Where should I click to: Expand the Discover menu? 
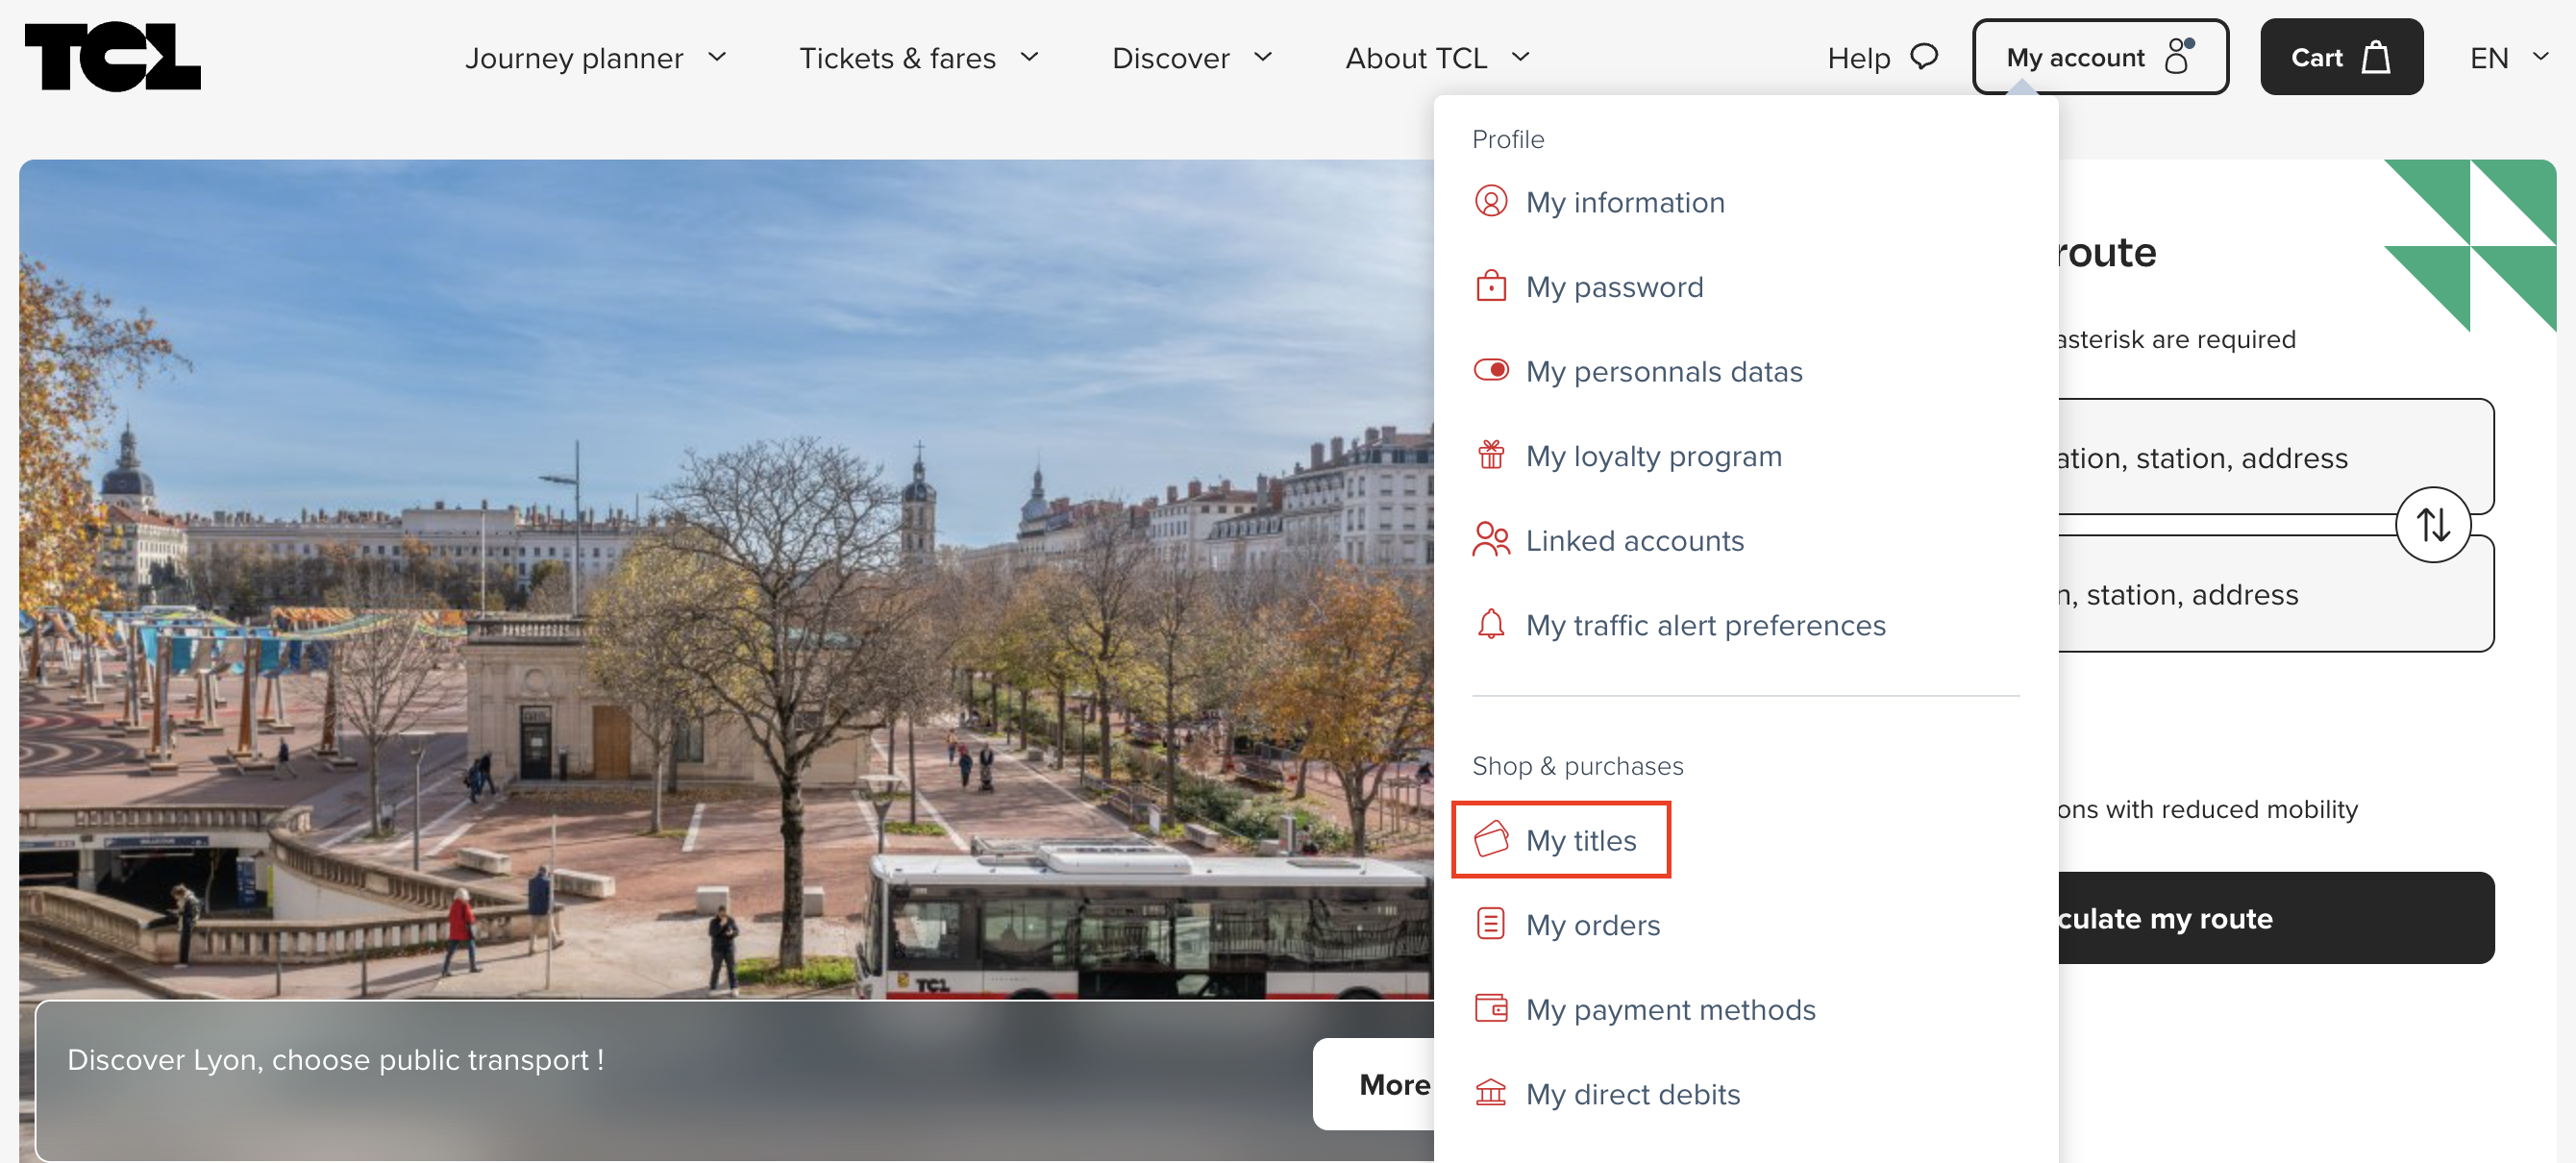click(x=1193, y=58)
